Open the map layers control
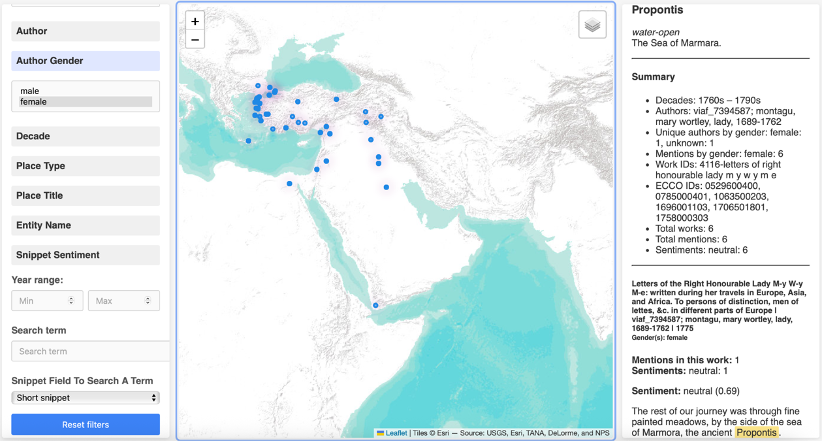 click(592, 26)
